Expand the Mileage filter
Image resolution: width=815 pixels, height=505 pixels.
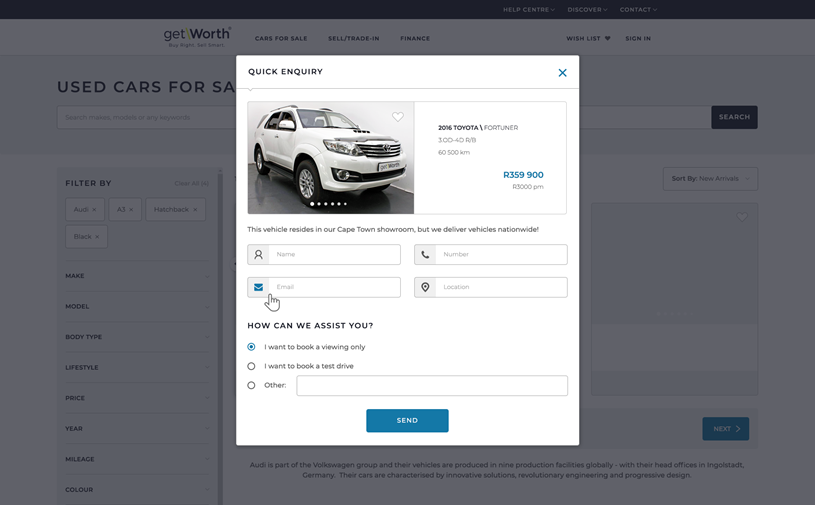(x=137, y=459)
